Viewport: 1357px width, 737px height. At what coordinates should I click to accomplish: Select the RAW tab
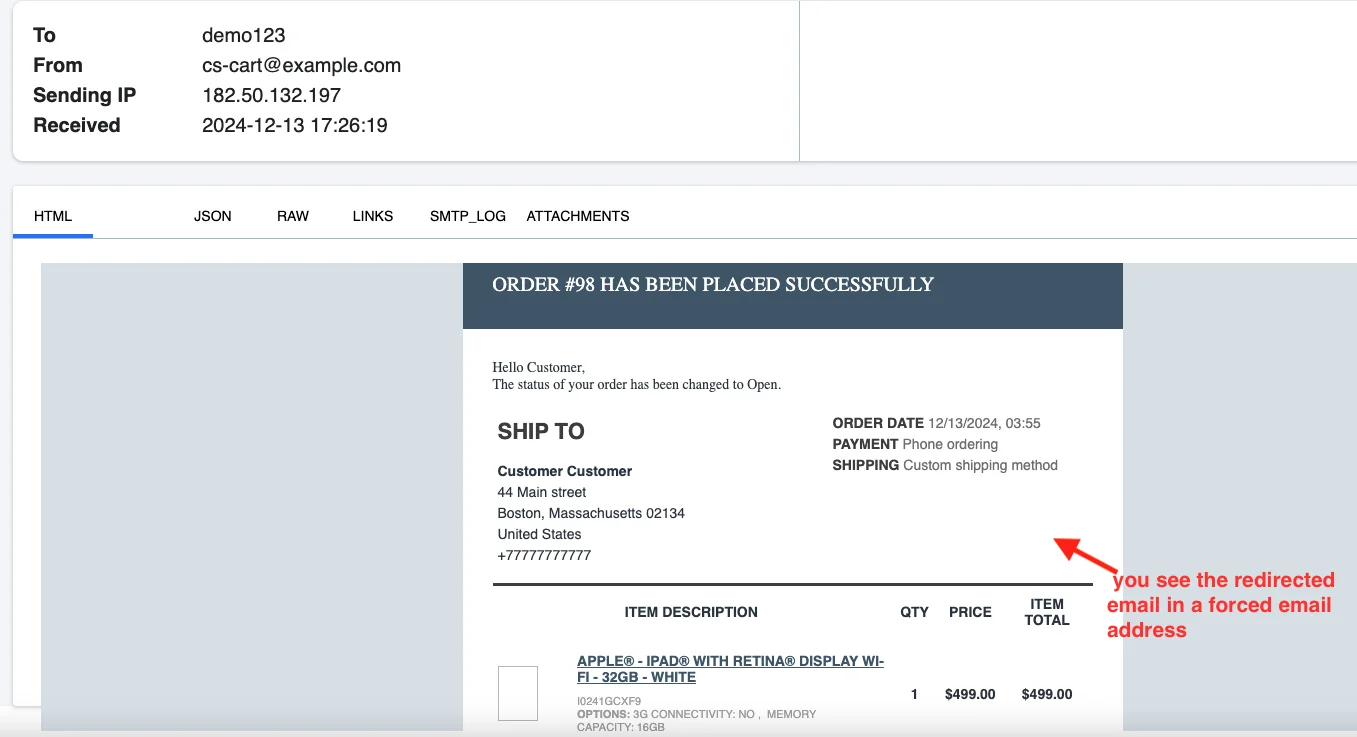pyautogui.click(x=293, y=216)
